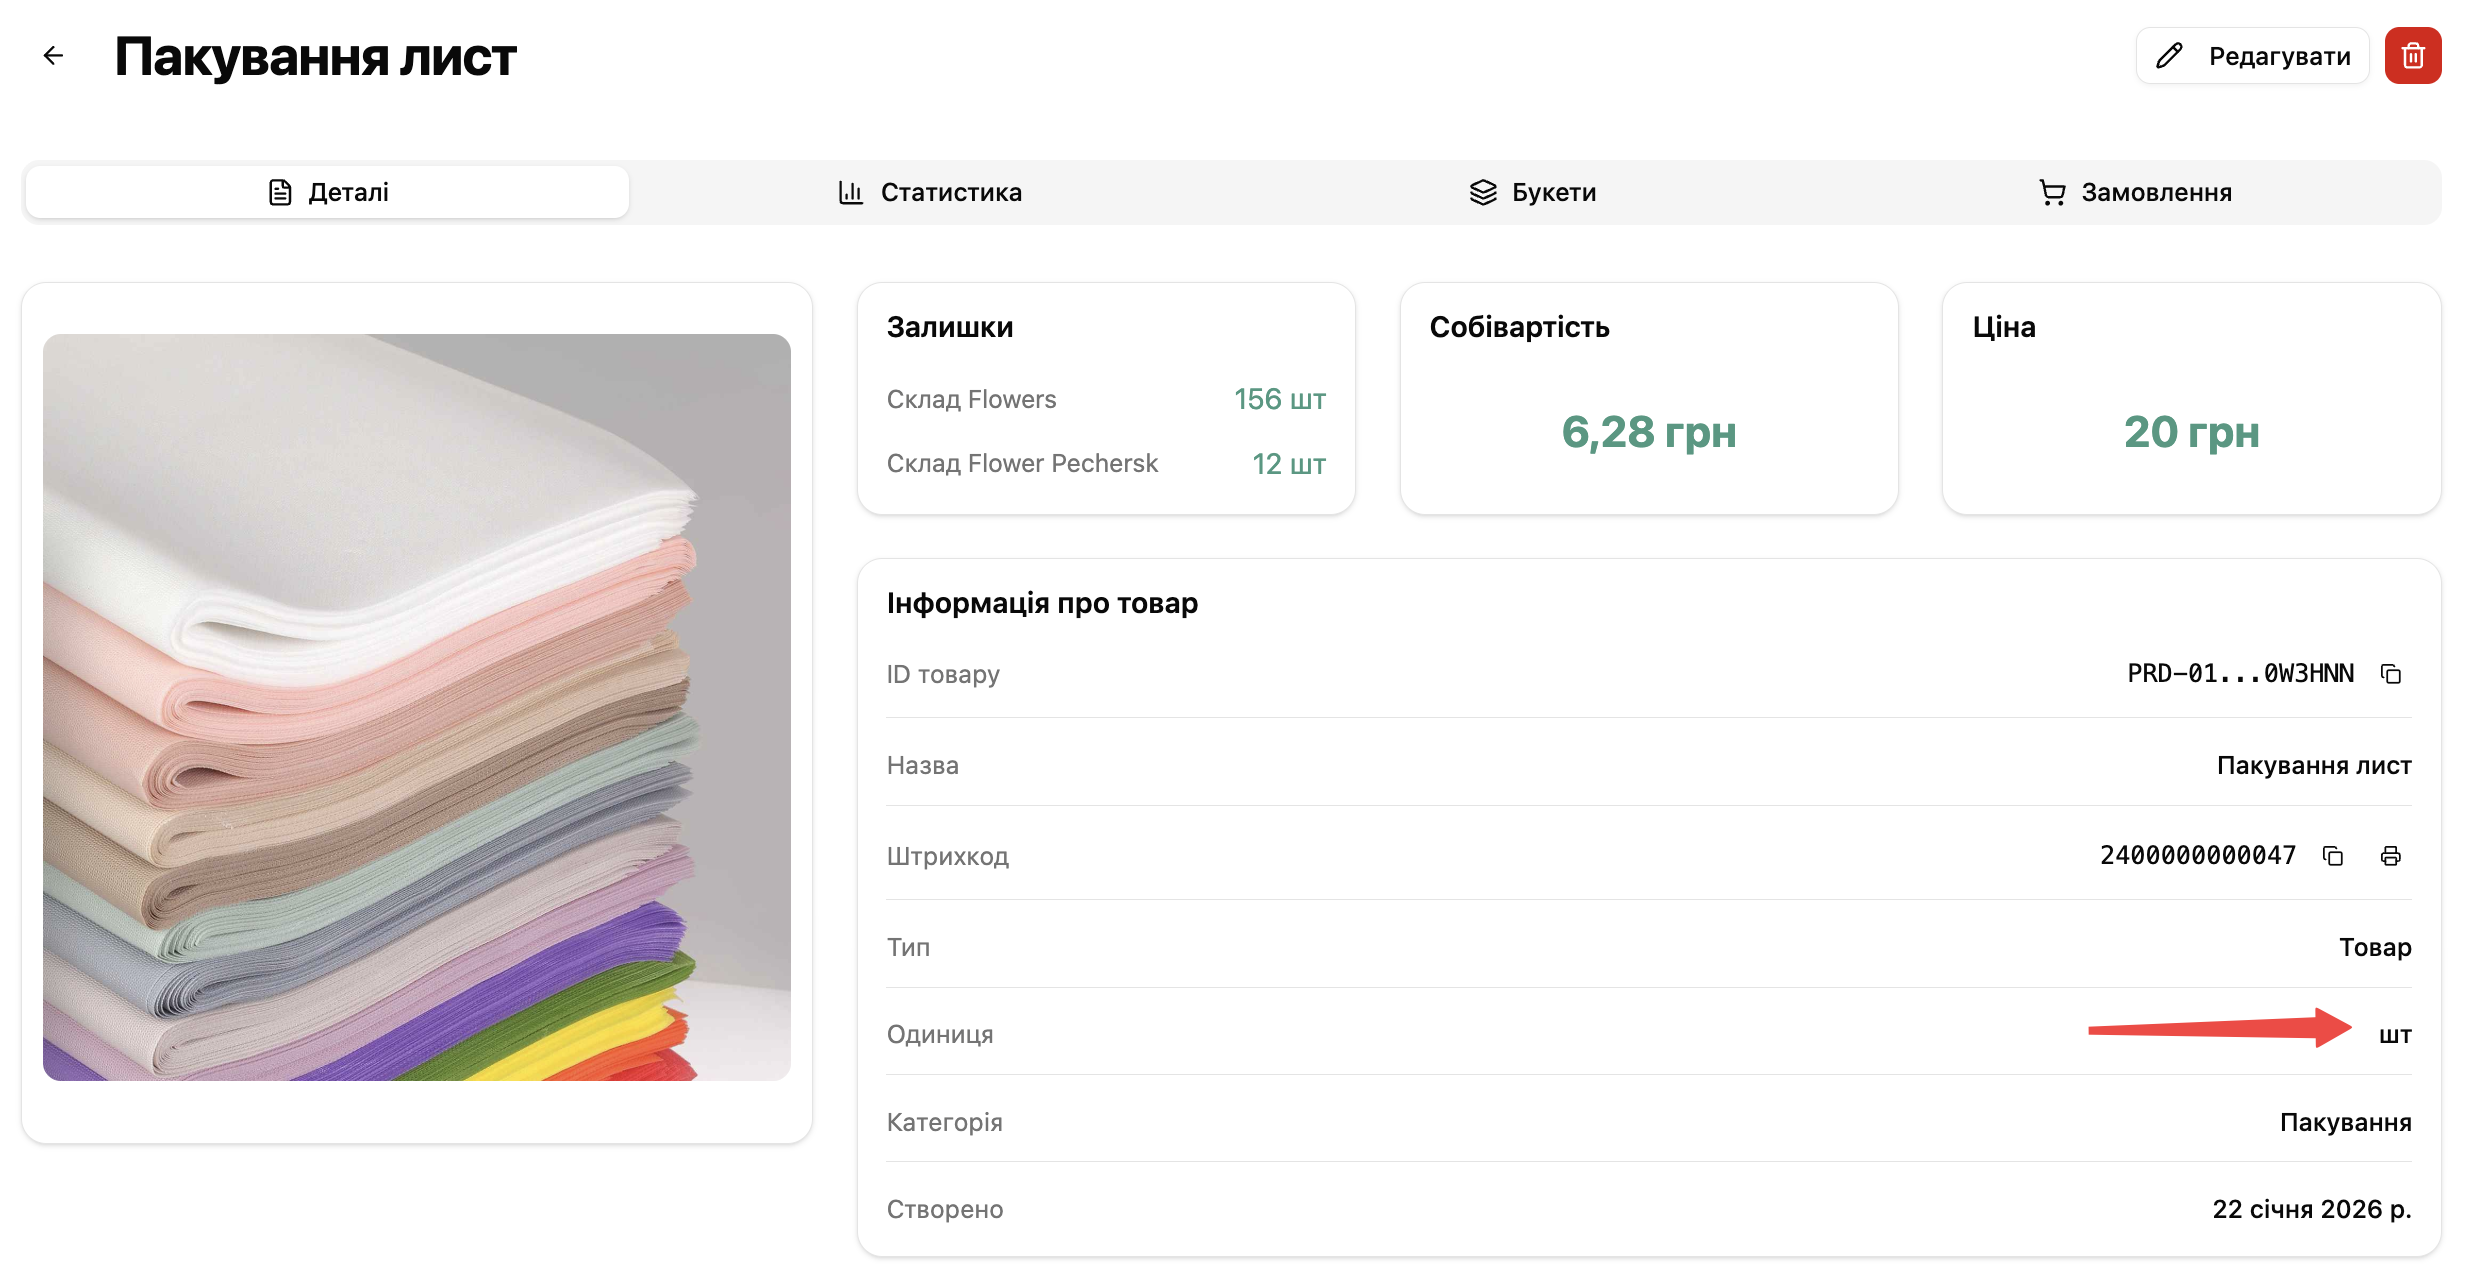Click the page title Пакування лист
The image size is (2469, 1276).
315,56
